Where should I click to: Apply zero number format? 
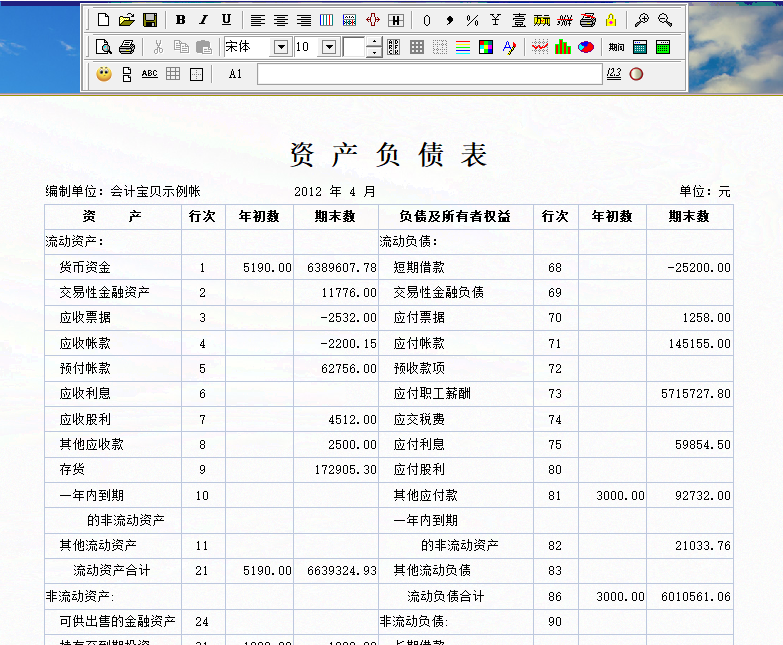pos(426,20)
